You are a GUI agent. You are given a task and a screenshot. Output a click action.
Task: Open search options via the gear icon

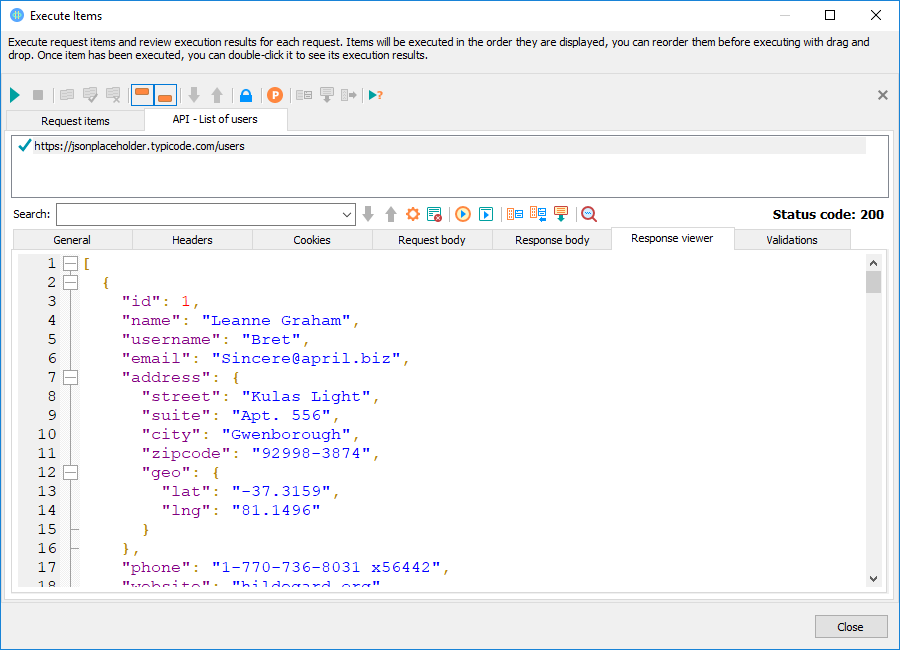point(411,213)
